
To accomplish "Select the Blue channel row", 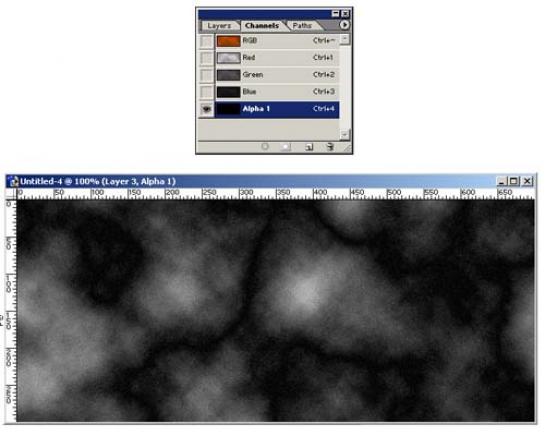I will pyautogui.click(x=277, y=92).
